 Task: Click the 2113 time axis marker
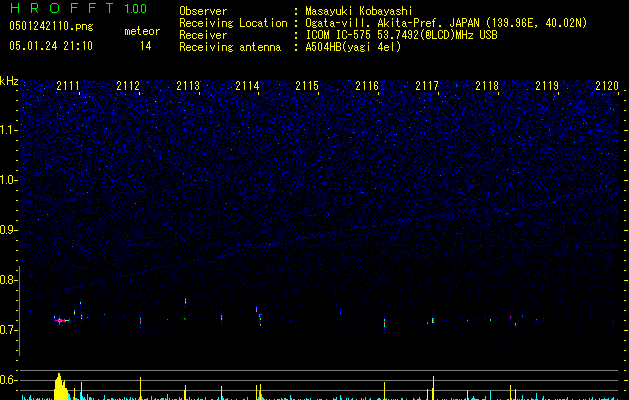click(x=188, y=86)
